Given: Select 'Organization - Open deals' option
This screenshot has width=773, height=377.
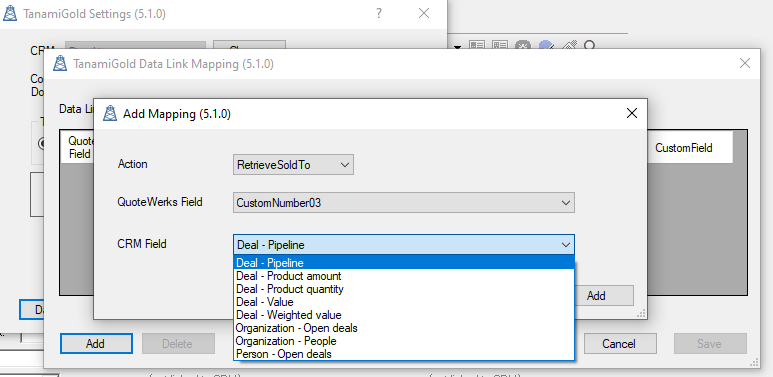Looking at the screenshot, I should coord(404,328).
